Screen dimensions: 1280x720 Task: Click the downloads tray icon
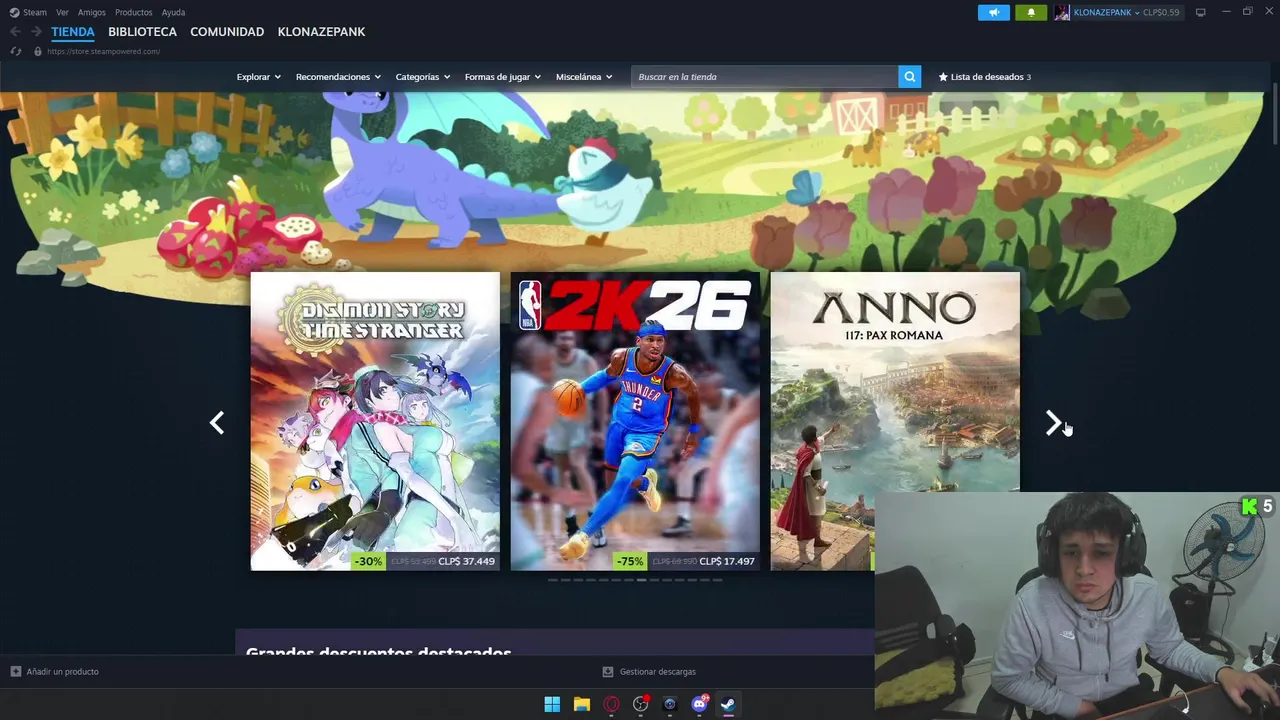[607, 671]
